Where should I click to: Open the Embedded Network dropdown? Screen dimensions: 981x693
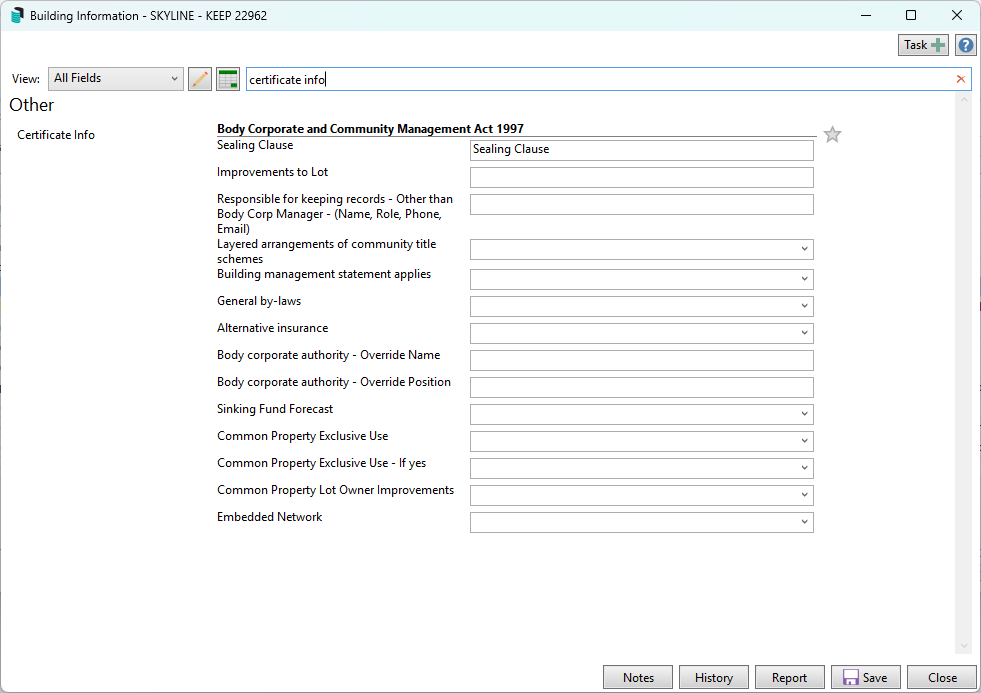(x=641, y=522)
